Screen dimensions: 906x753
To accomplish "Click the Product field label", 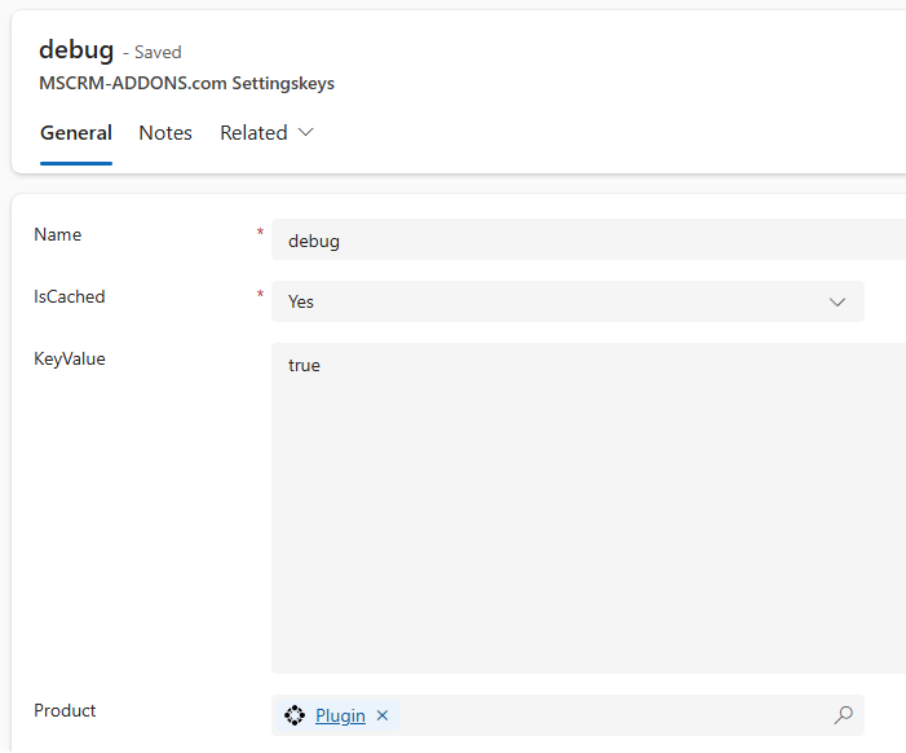I will coord(65,710).
